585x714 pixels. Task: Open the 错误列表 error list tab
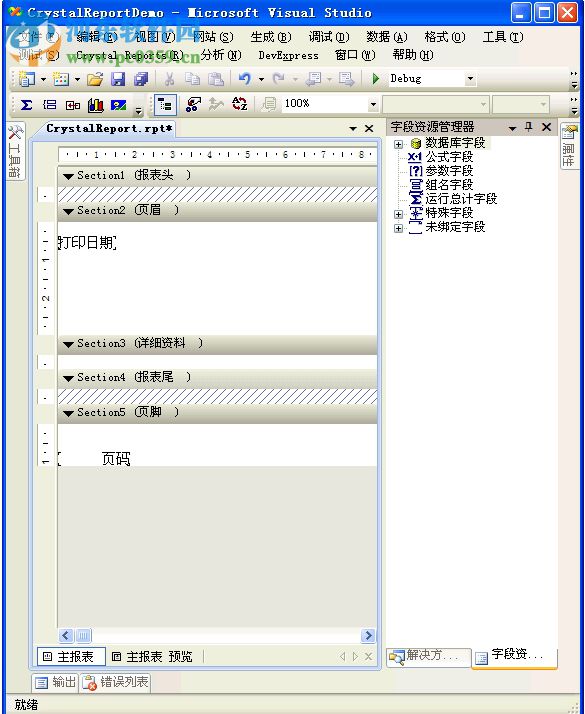click(x=116, y=682)
